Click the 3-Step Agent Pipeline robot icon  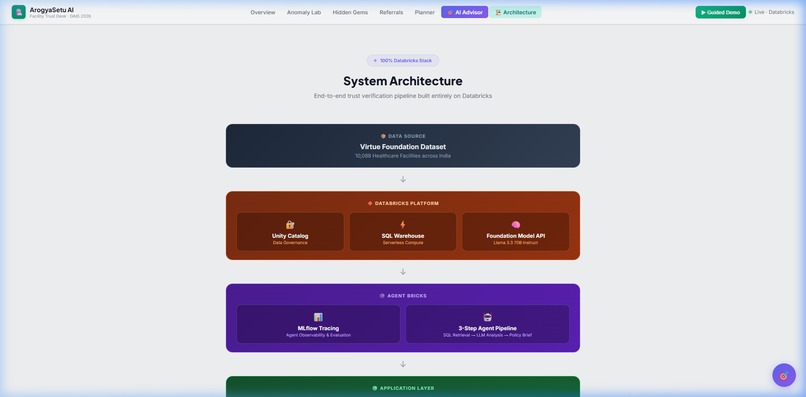tap(487, 317)
